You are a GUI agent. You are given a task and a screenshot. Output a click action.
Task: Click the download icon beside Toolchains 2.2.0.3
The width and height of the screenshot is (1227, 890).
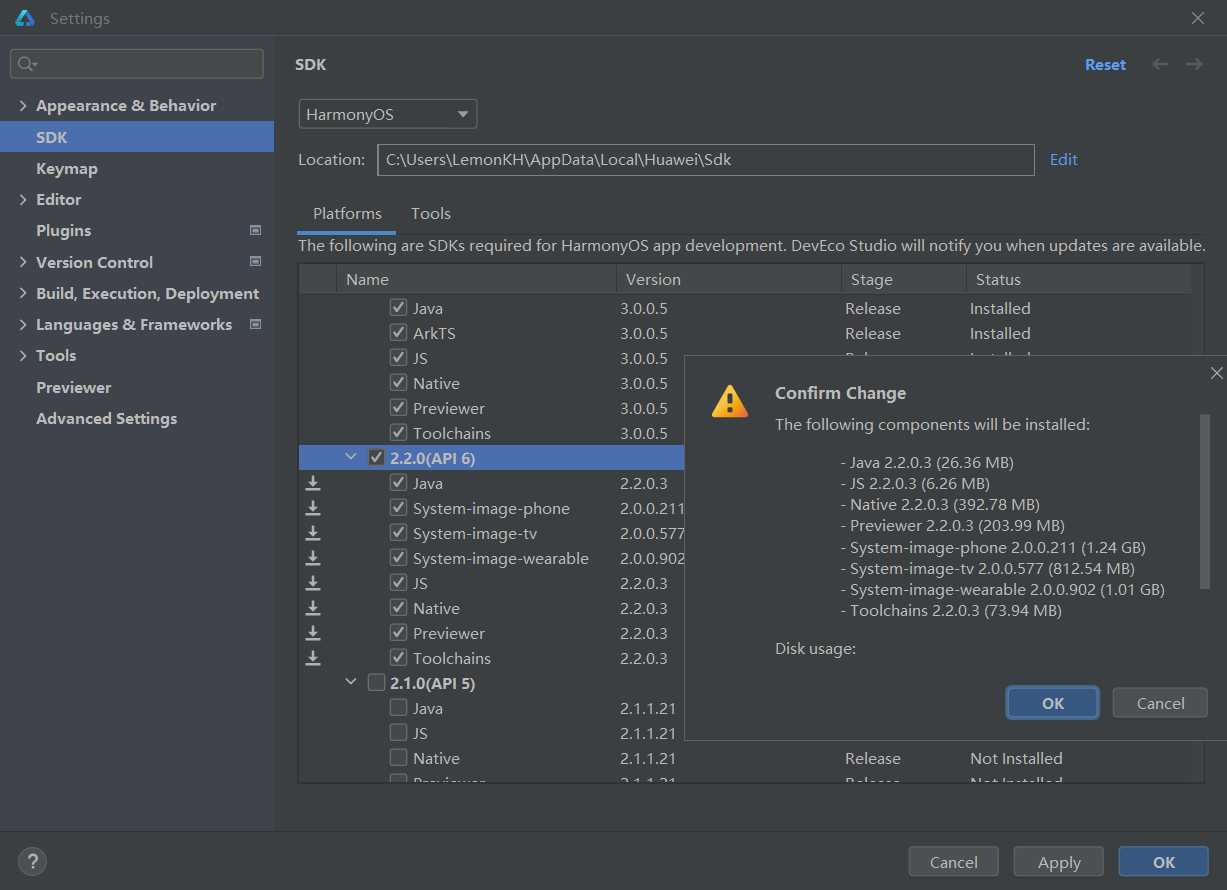[x=313, y=658]
